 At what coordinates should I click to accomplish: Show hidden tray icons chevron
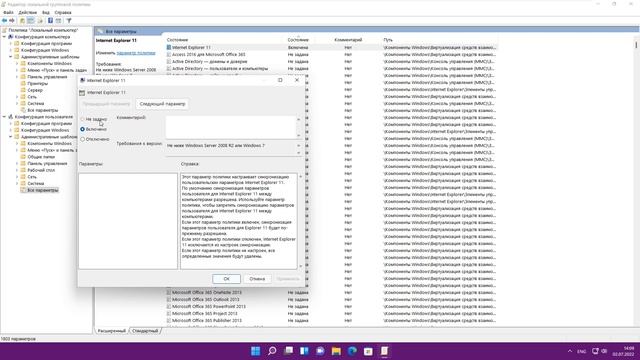pos(570,351)
